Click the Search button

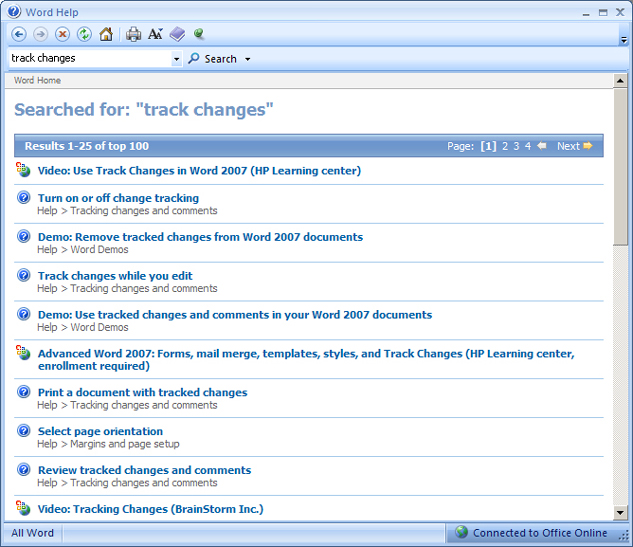[x=213, y=59]
